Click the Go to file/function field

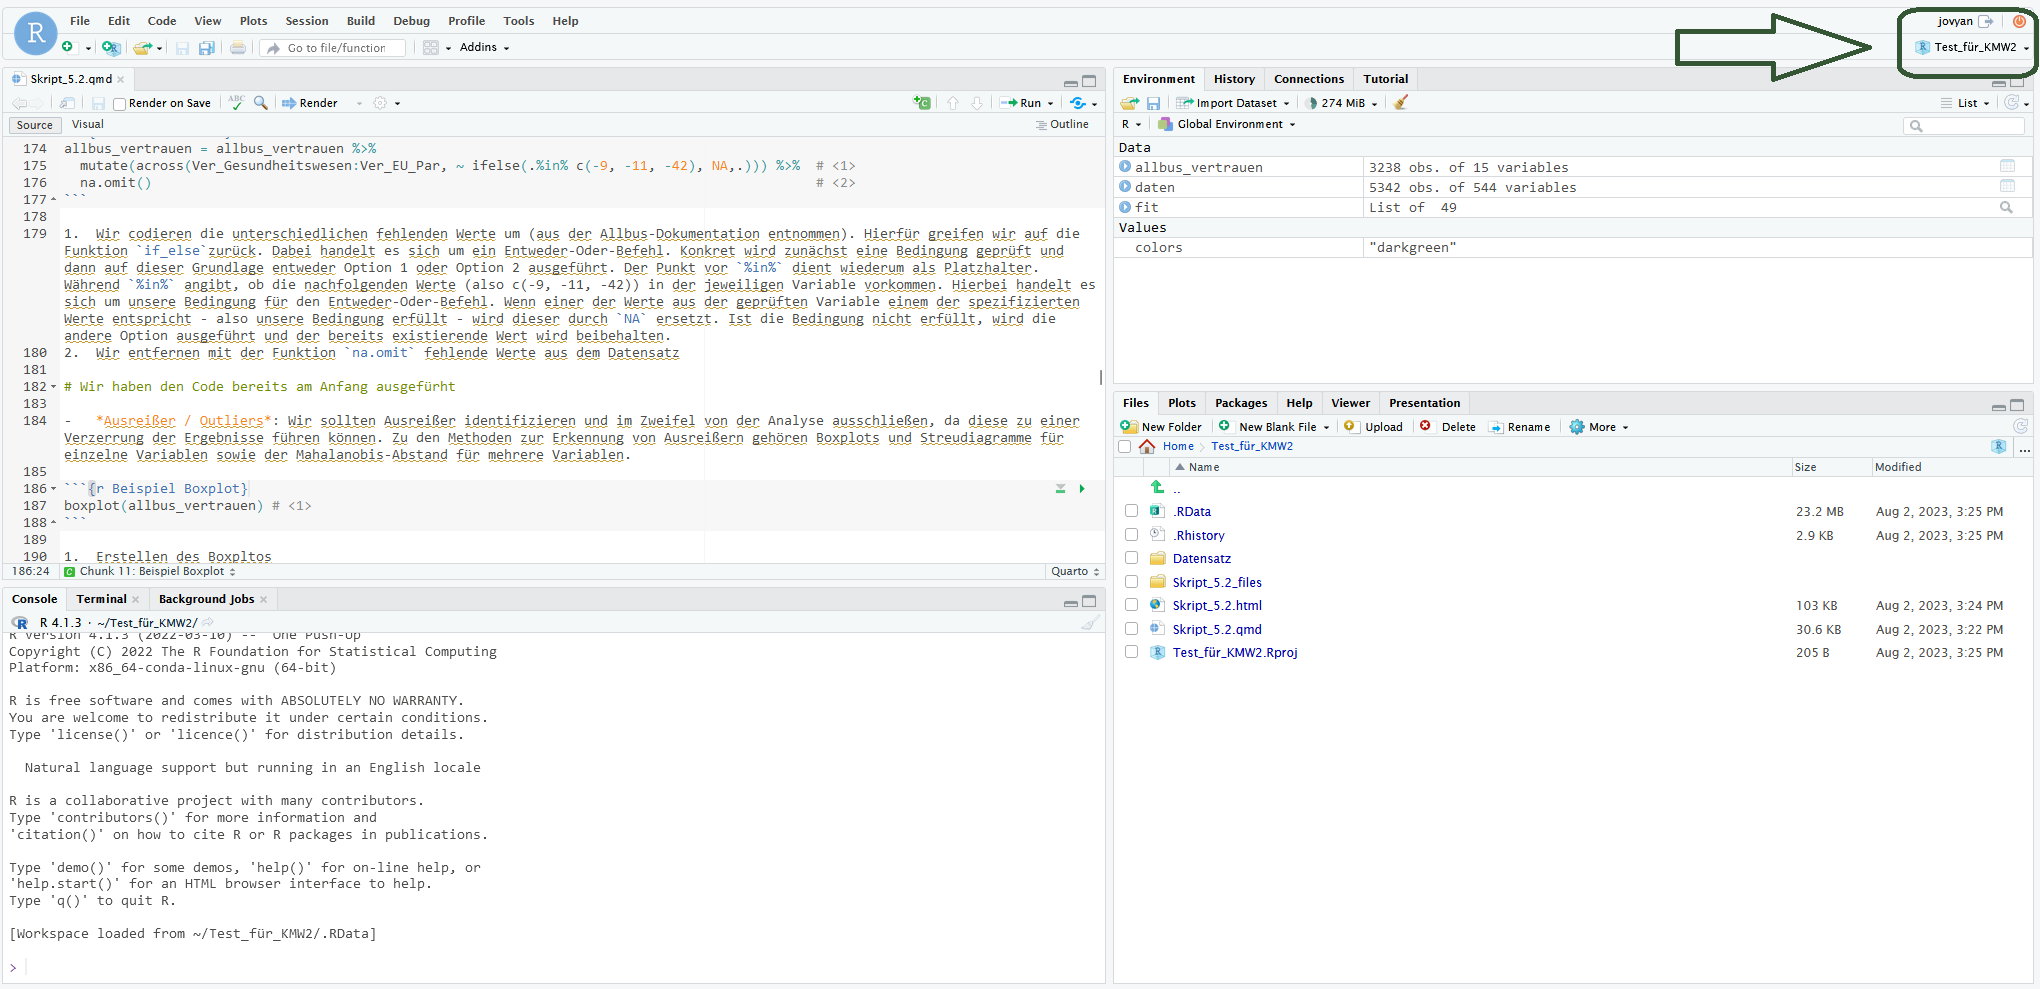[x=333, y=48]
